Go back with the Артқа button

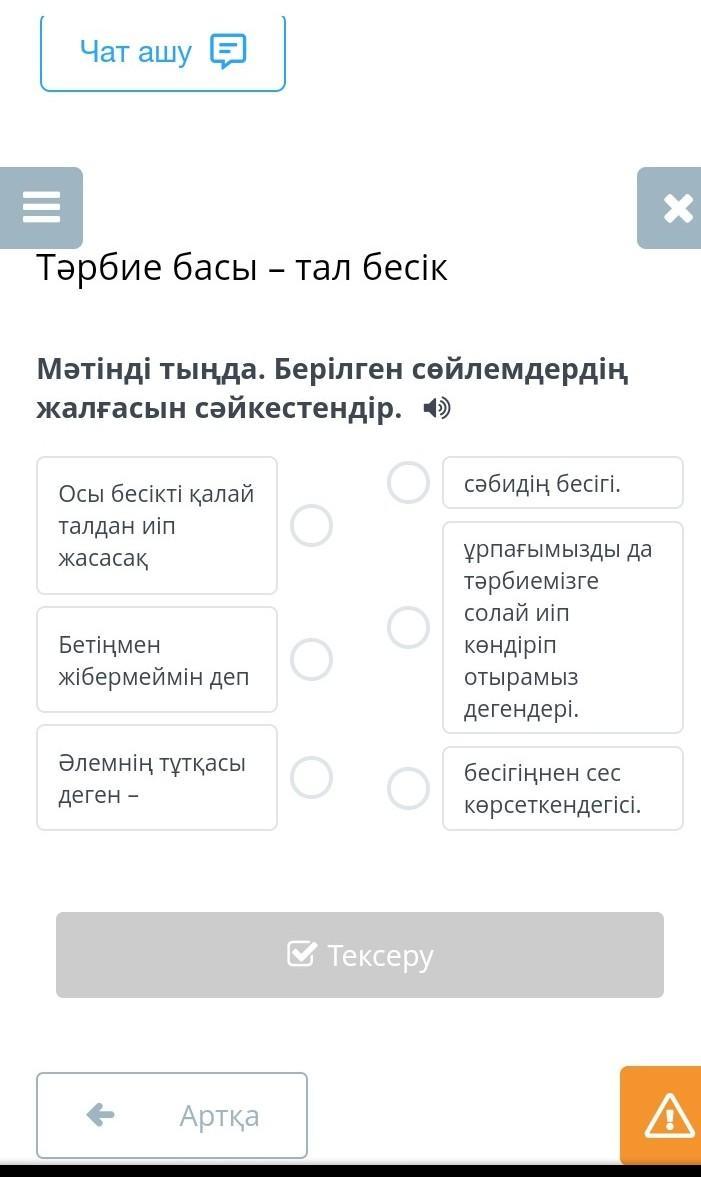(x=172, y=1115)
